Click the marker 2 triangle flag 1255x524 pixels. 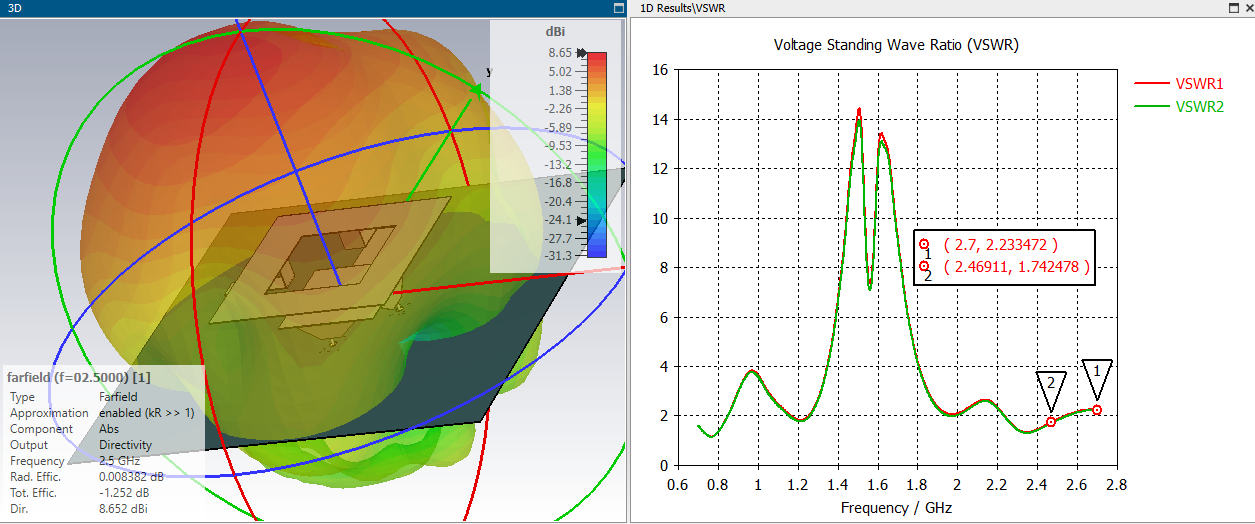tap(1051, 383)
